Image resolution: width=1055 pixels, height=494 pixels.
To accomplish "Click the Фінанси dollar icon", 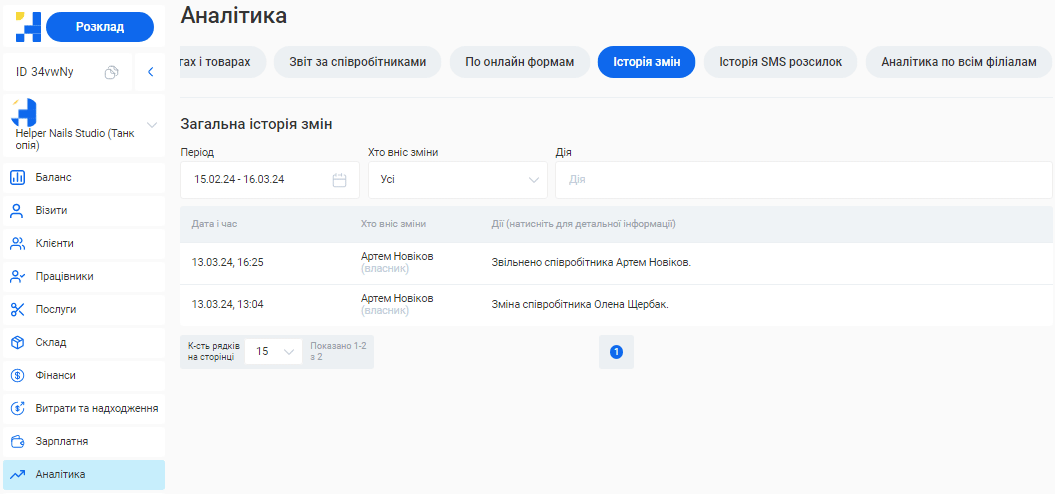I will pyautogui.click(x=17, y=376).
